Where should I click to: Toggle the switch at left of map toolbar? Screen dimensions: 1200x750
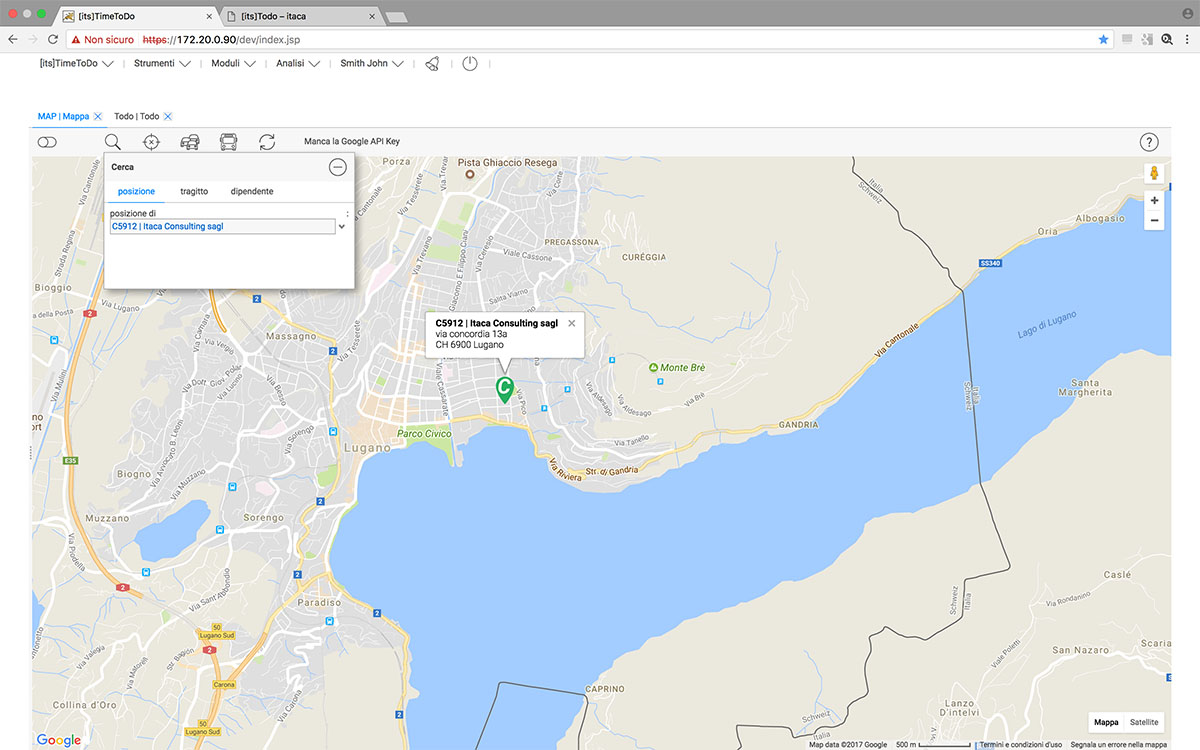point(47,143)
